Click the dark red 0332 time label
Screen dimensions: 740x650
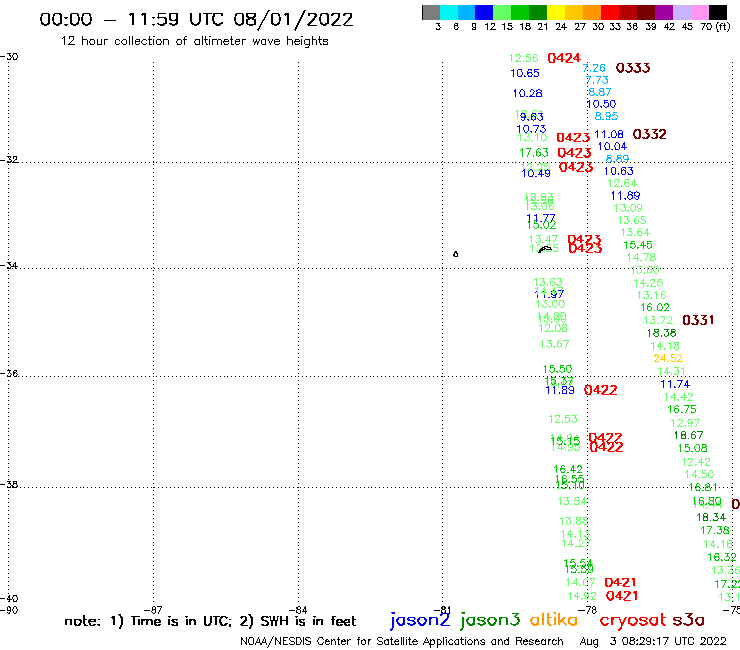(x=649, y=134)
